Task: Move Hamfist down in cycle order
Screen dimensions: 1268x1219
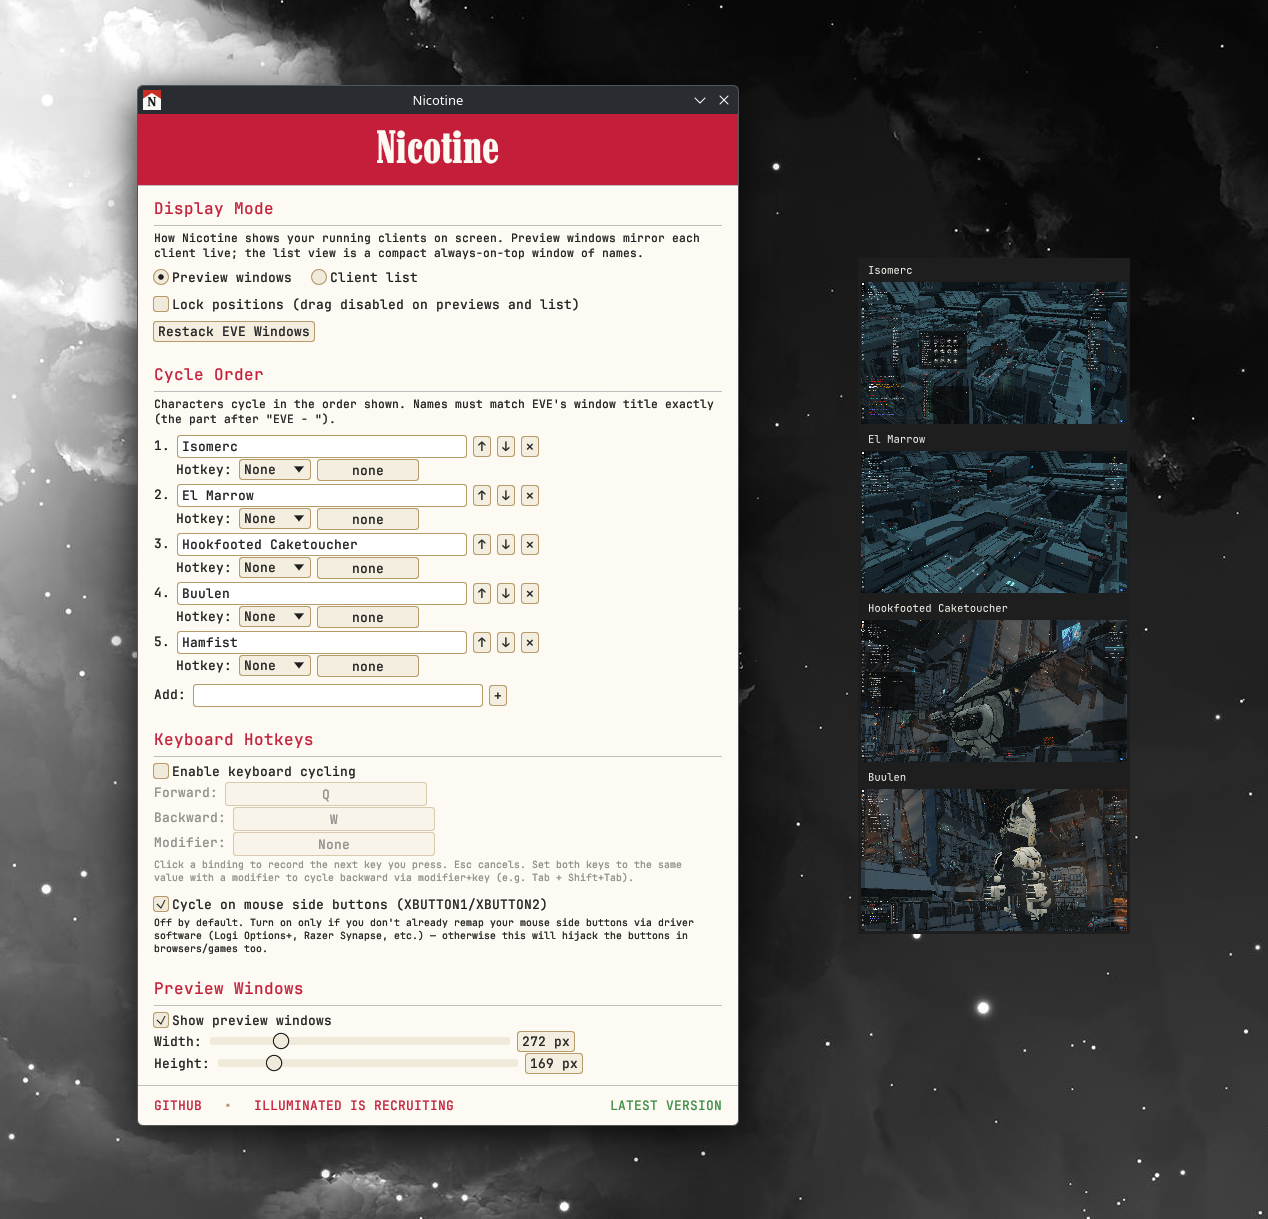Action: (506, 642)
